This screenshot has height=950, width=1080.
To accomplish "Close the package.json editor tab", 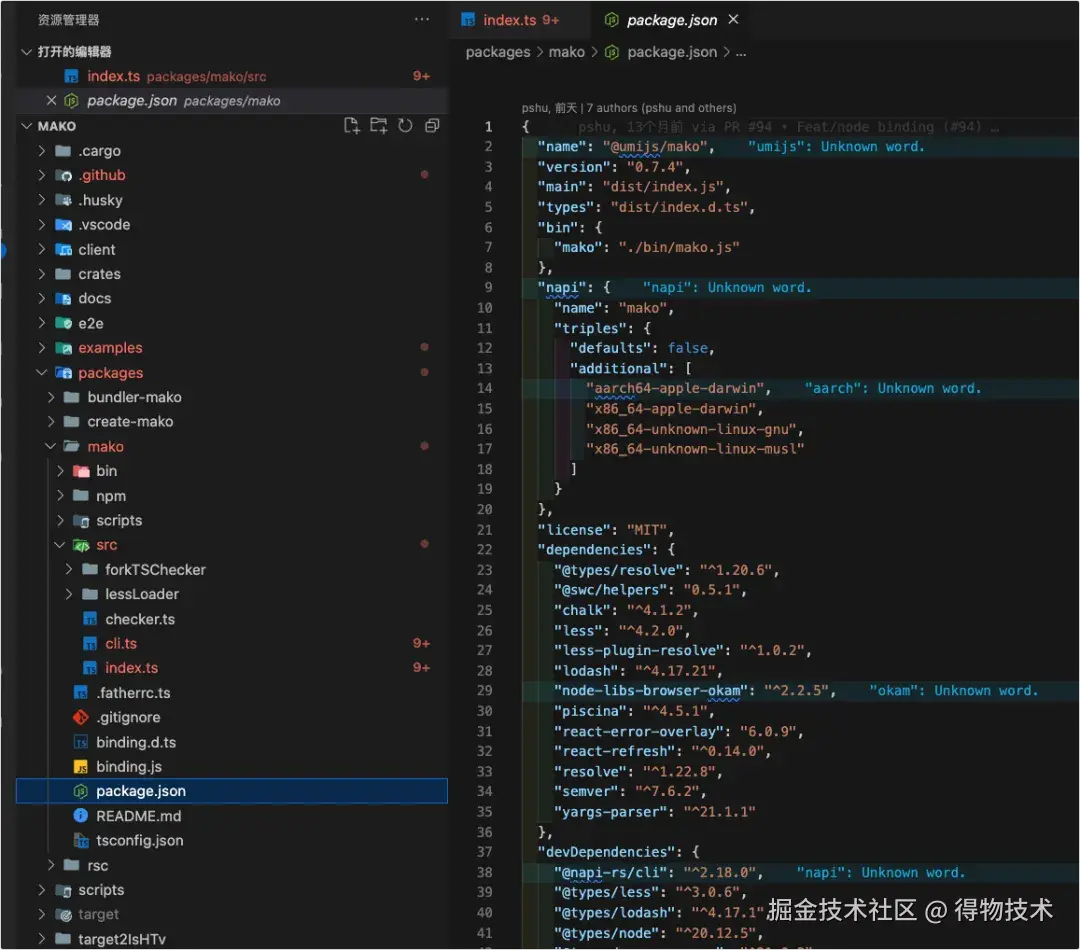I will (734, 19).
